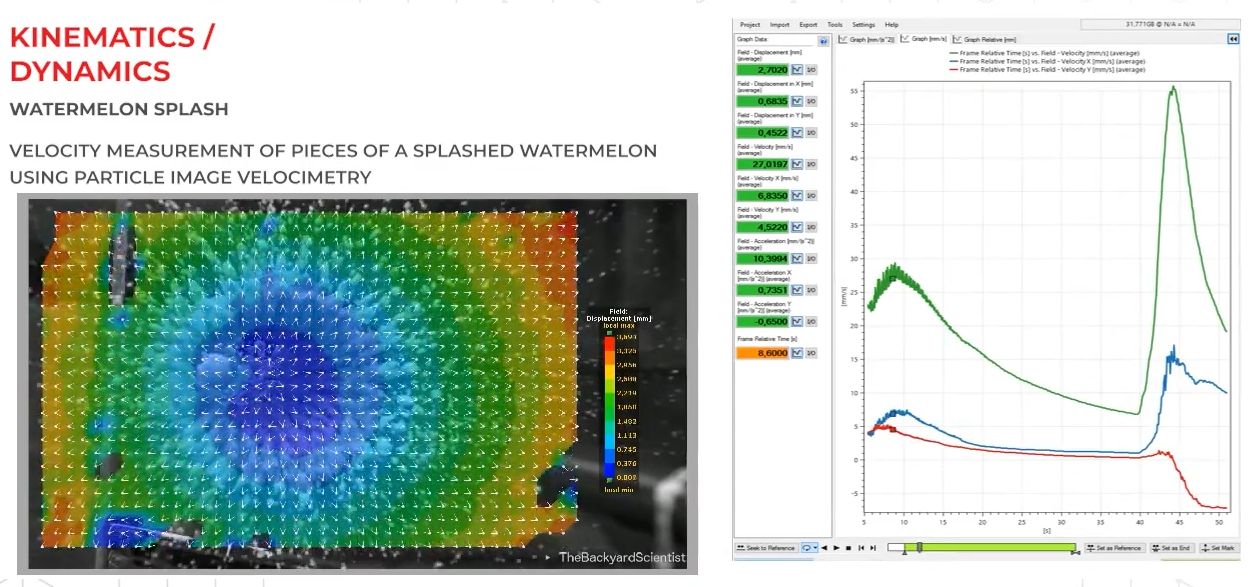Jump to the first frame
Screen dimensions: 1251x587
(861, 548)
